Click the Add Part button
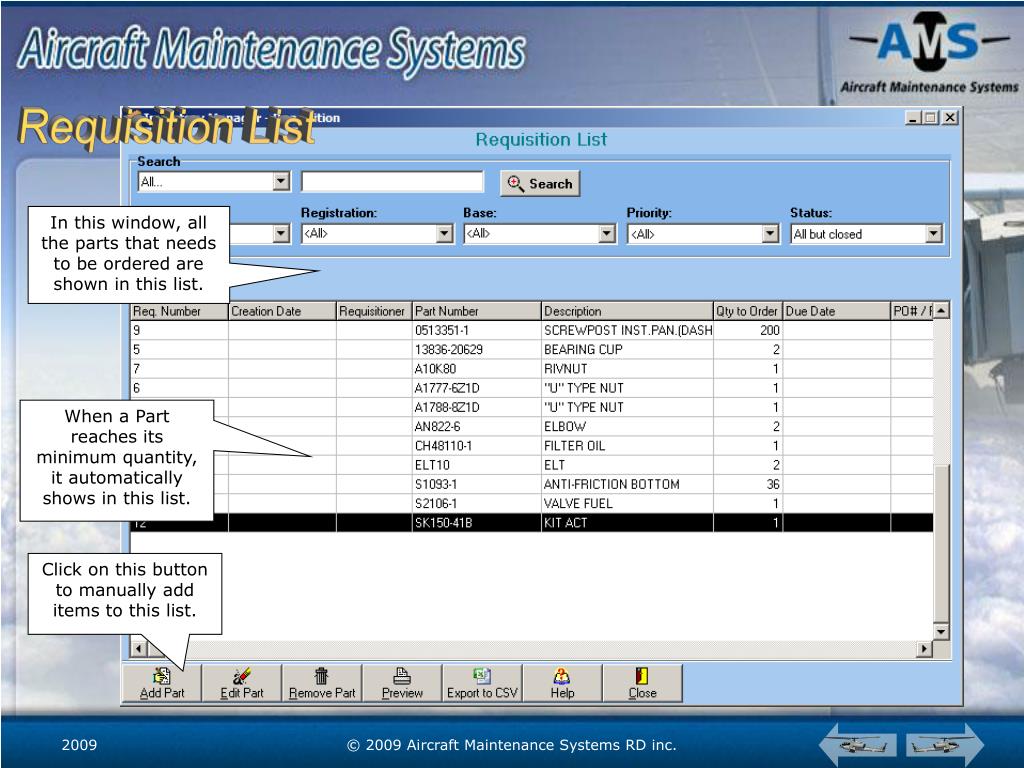This screenshot has height=768, width=1024. tap(162, 683)
